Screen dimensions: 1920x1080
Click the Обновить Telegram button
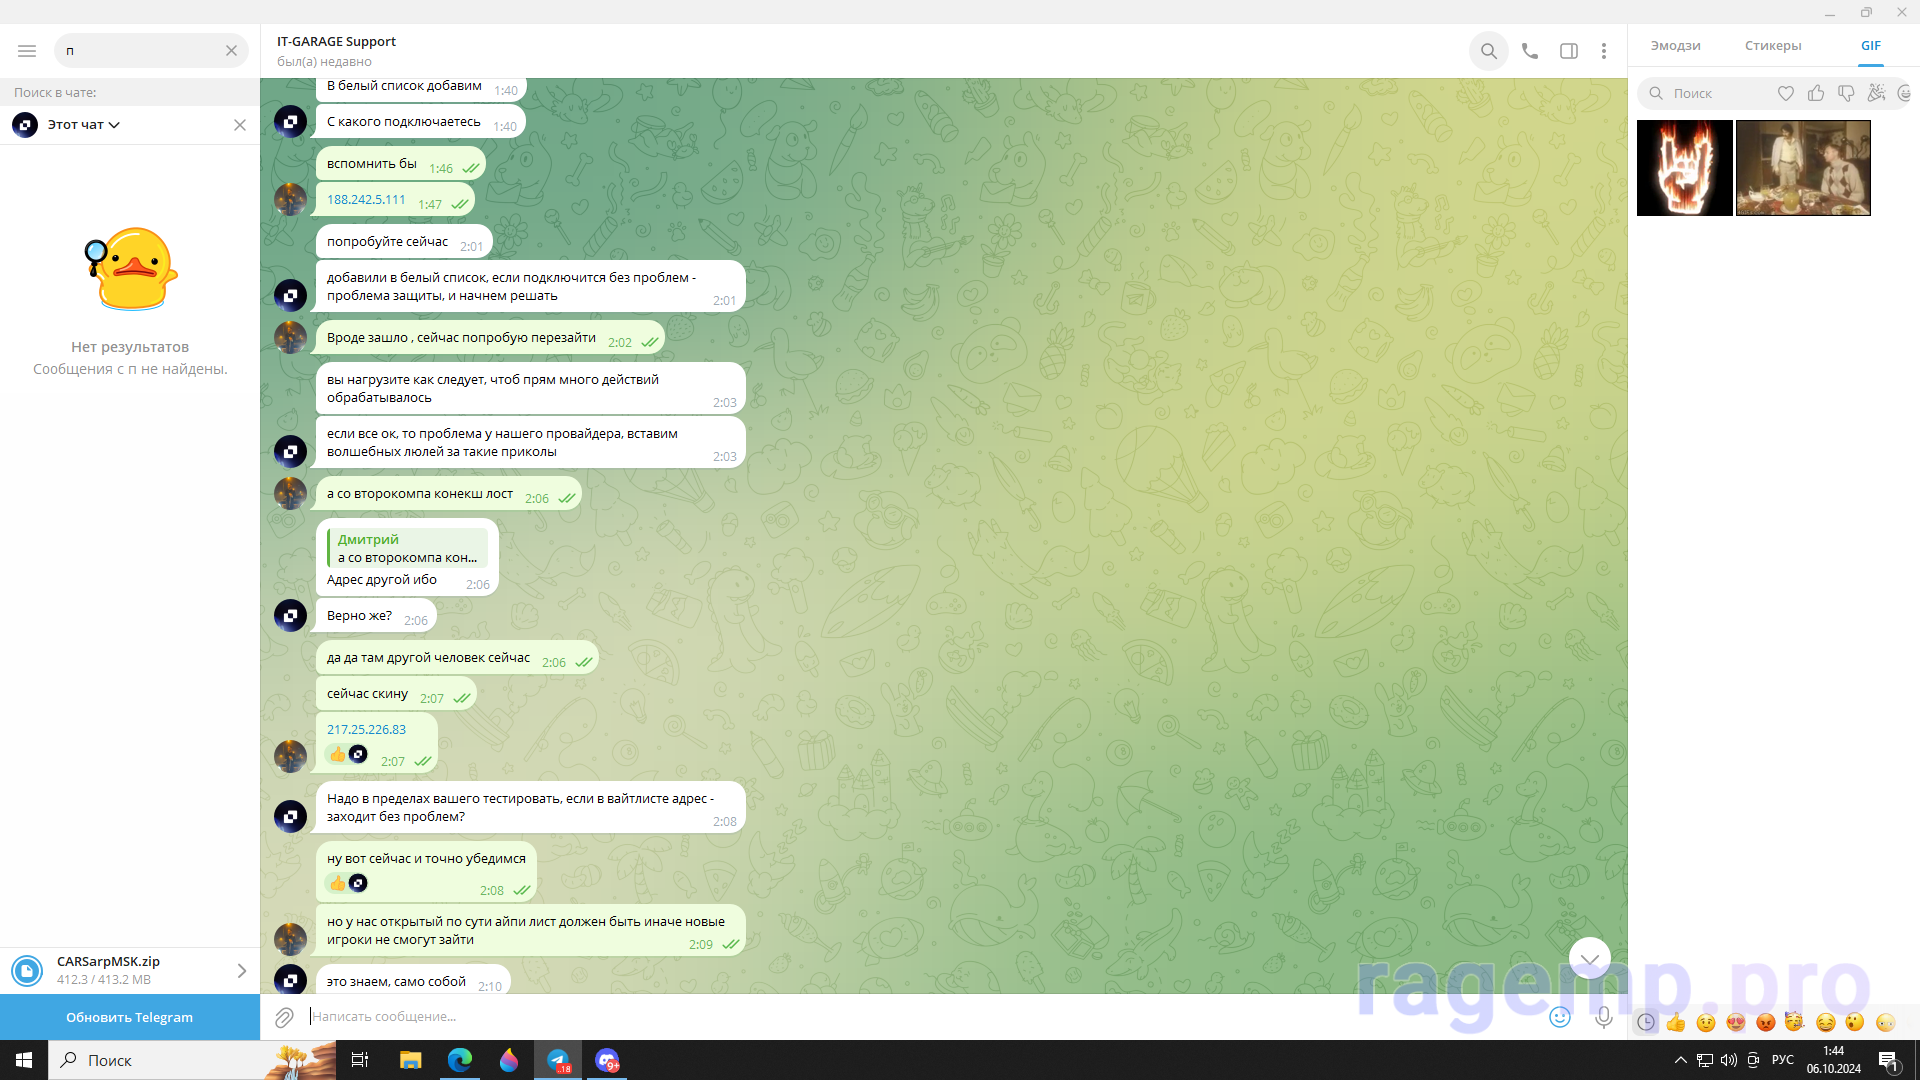coord(130,1017)
